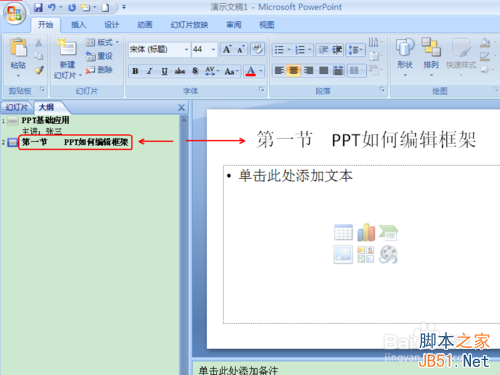Toggle italic formatting

150,71
